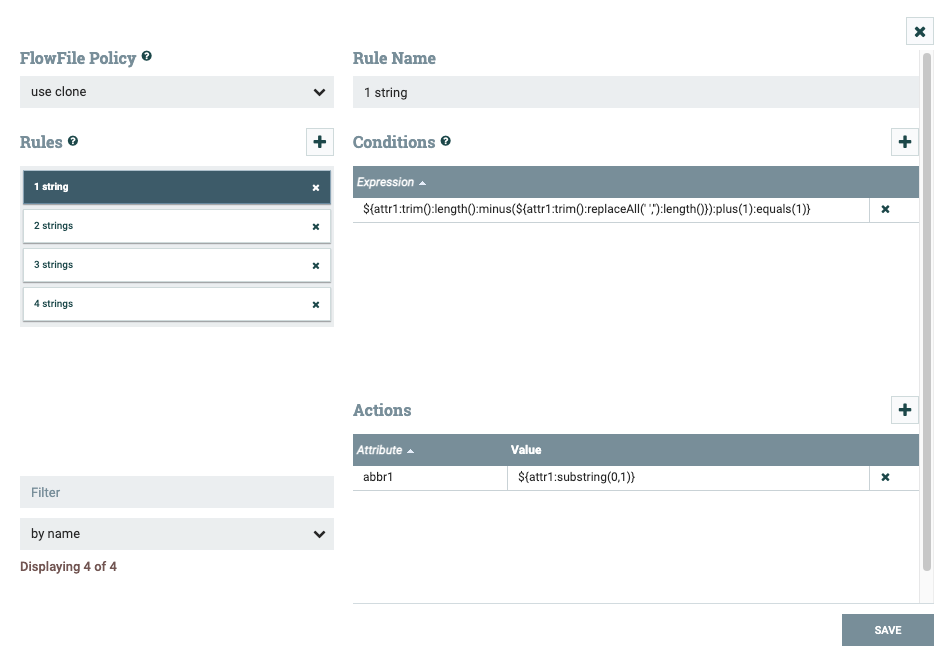945x662 pixels.
Task: Select the '2 strings' rule
Action: tap(160, 226)
